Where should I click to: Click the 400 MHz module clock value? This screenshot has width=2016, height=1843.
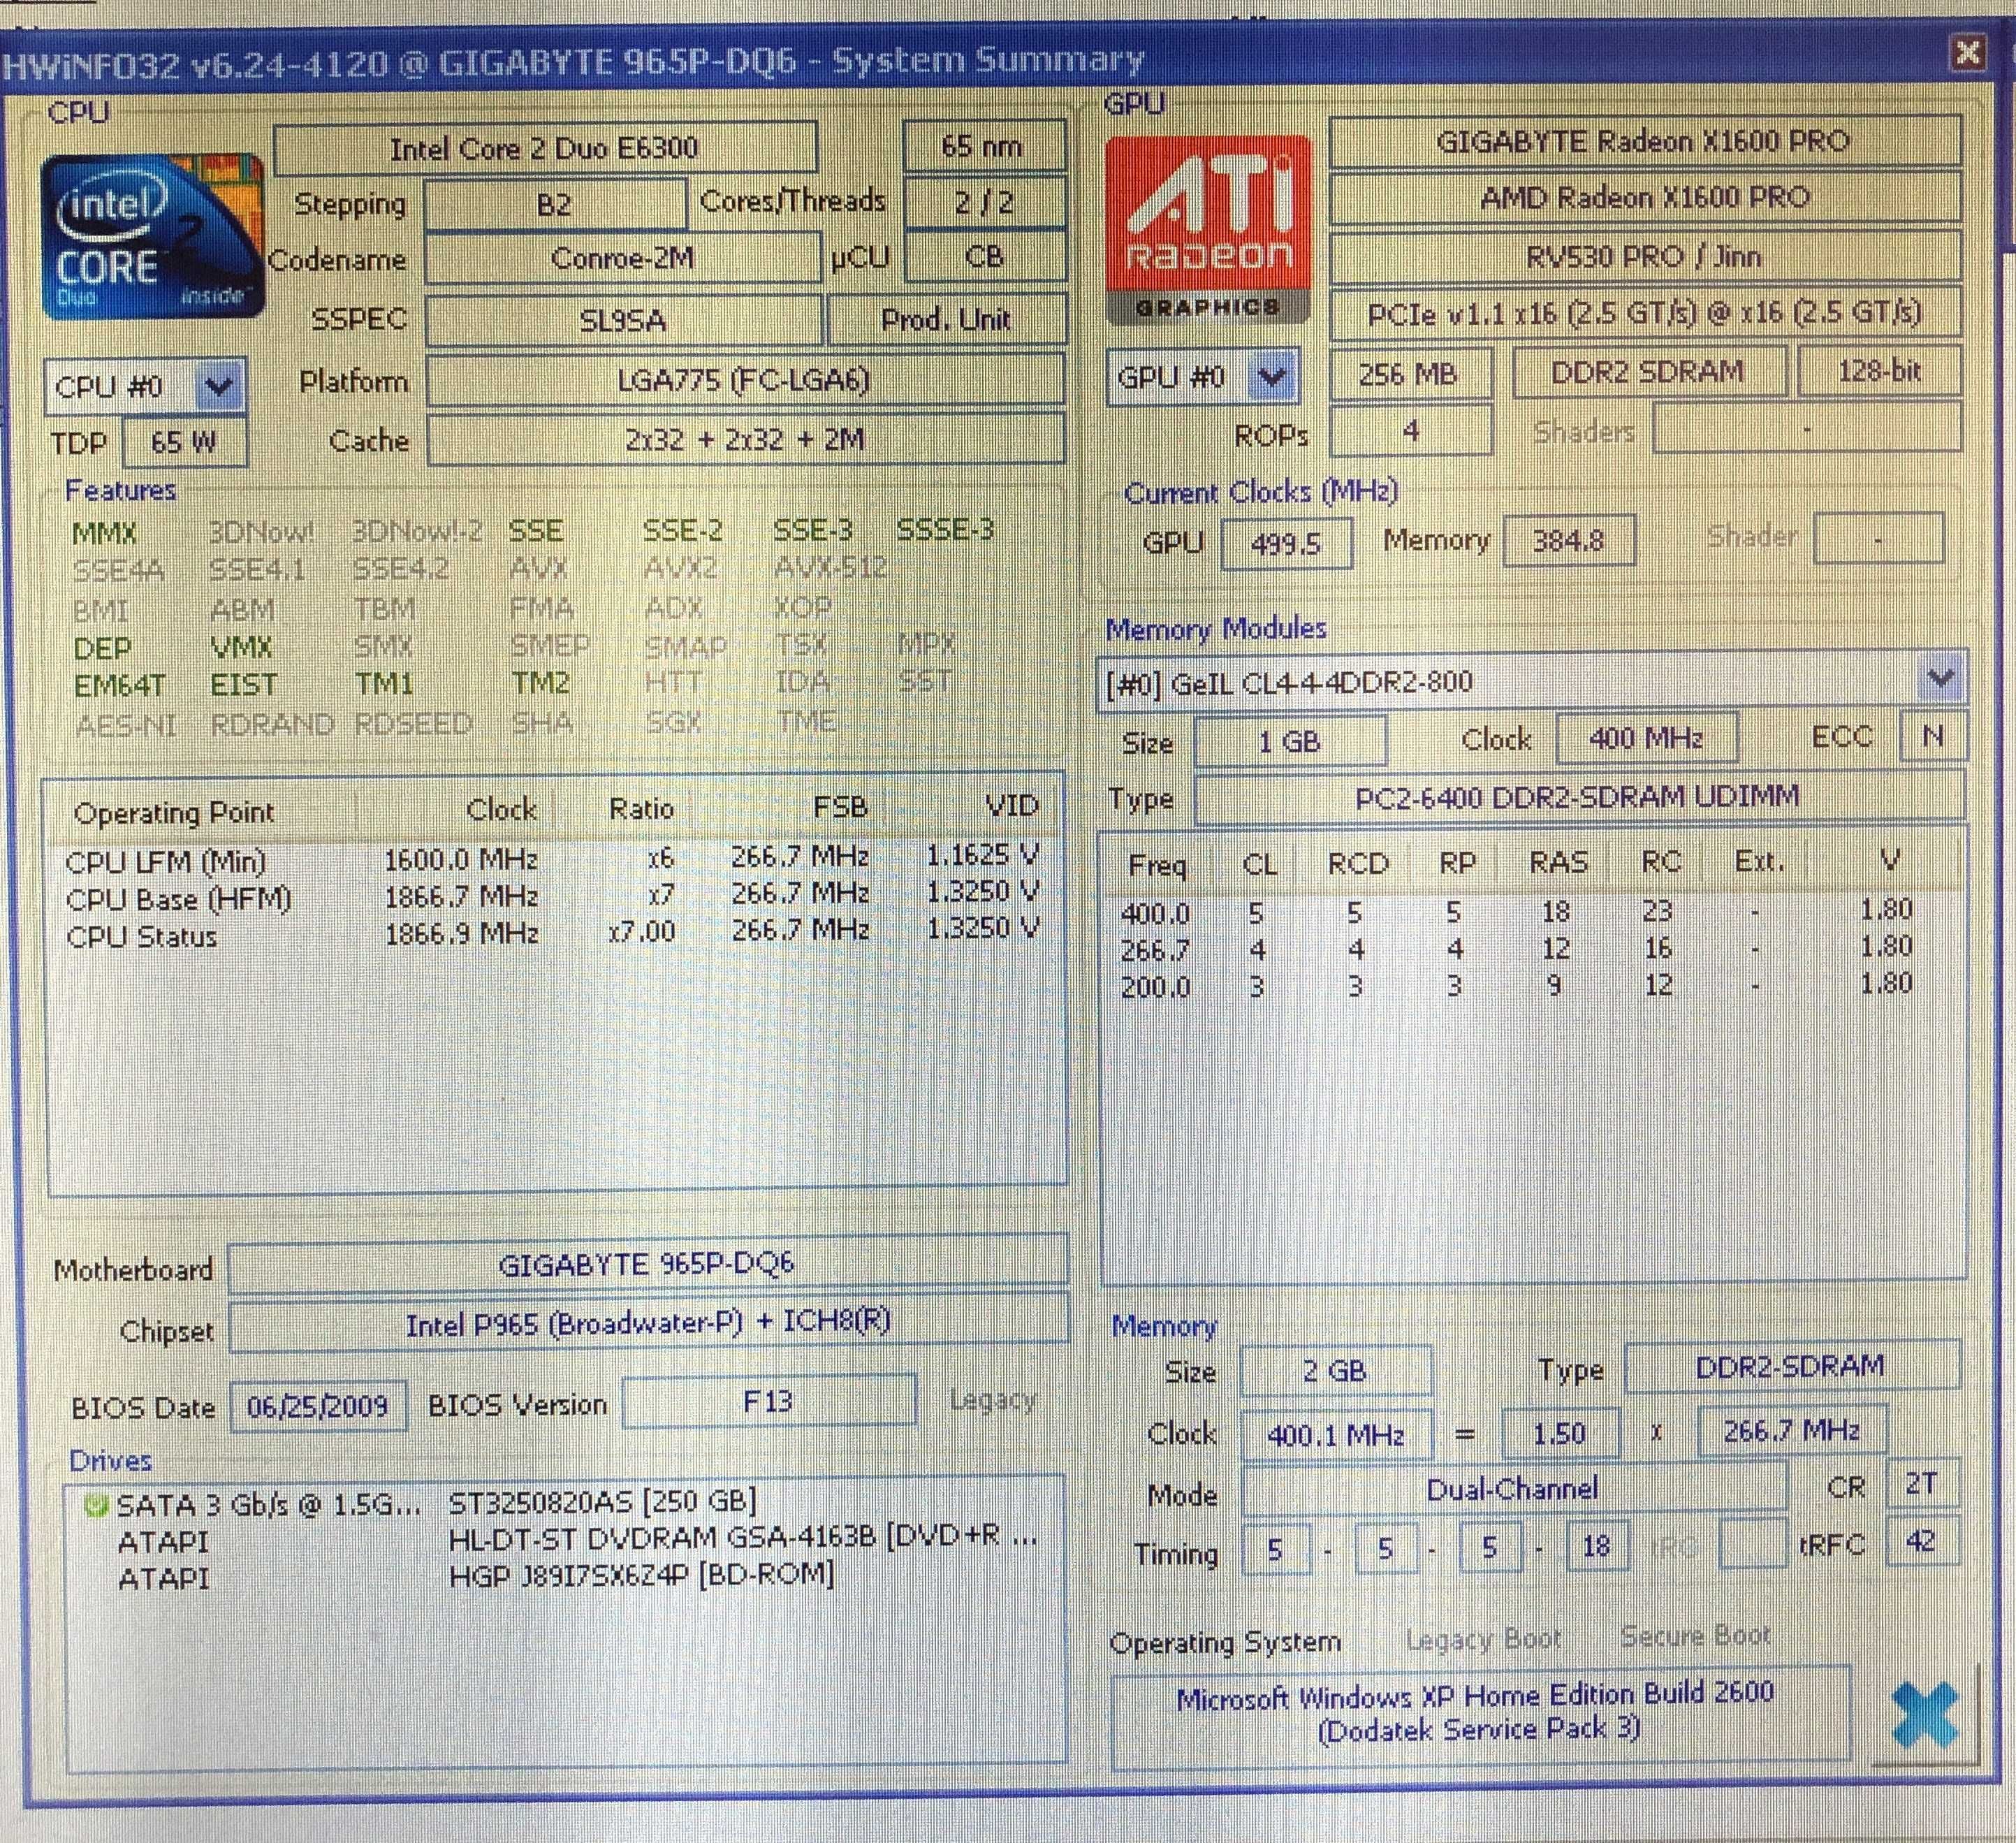click(x=1646, y=738)
